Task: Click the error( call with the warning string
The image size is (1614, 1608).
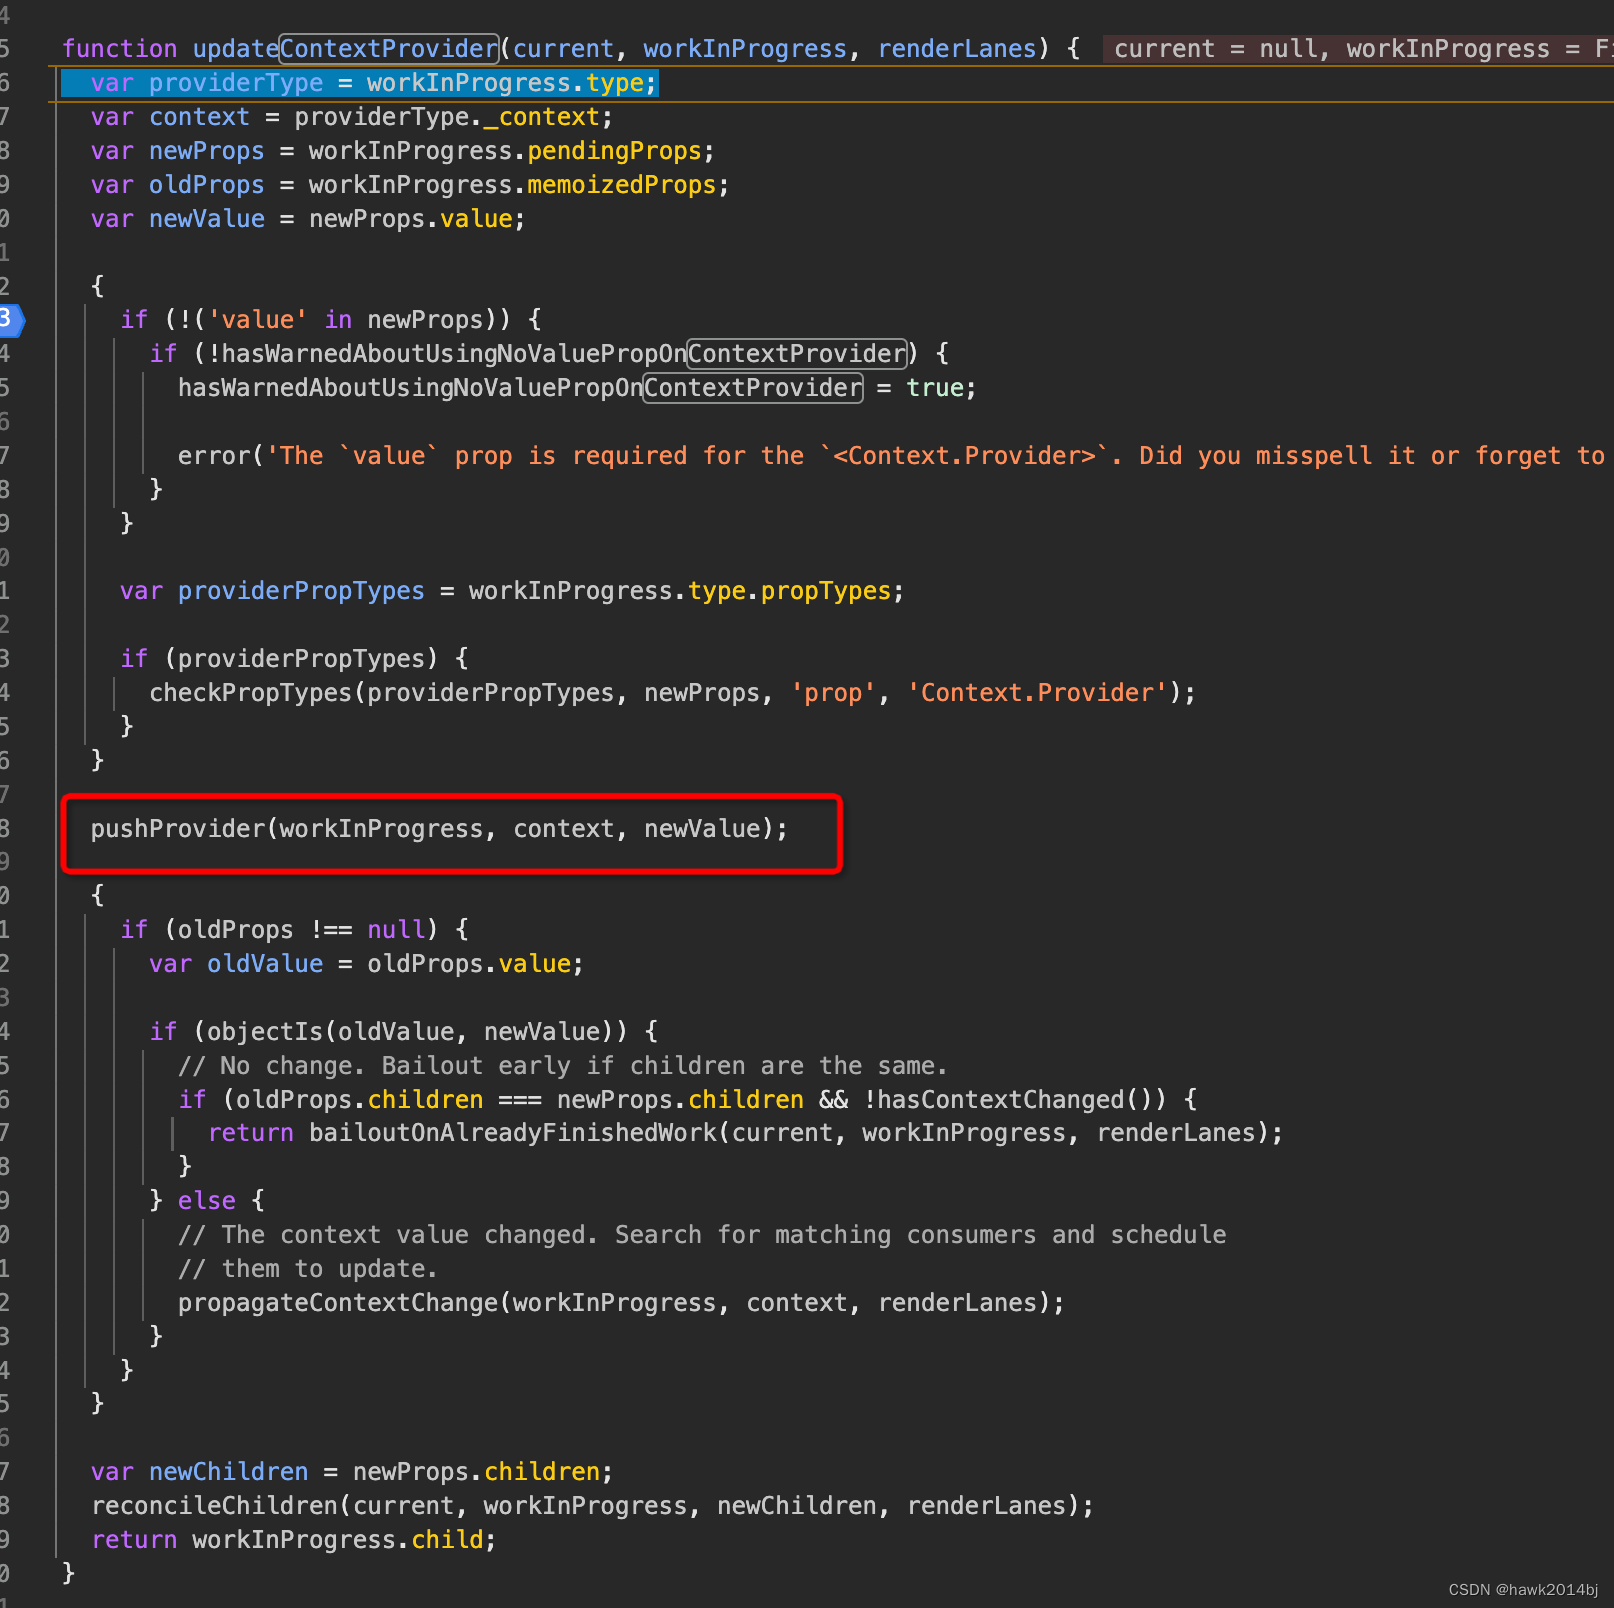Action: pyautogui.click(x=214, y=456)
